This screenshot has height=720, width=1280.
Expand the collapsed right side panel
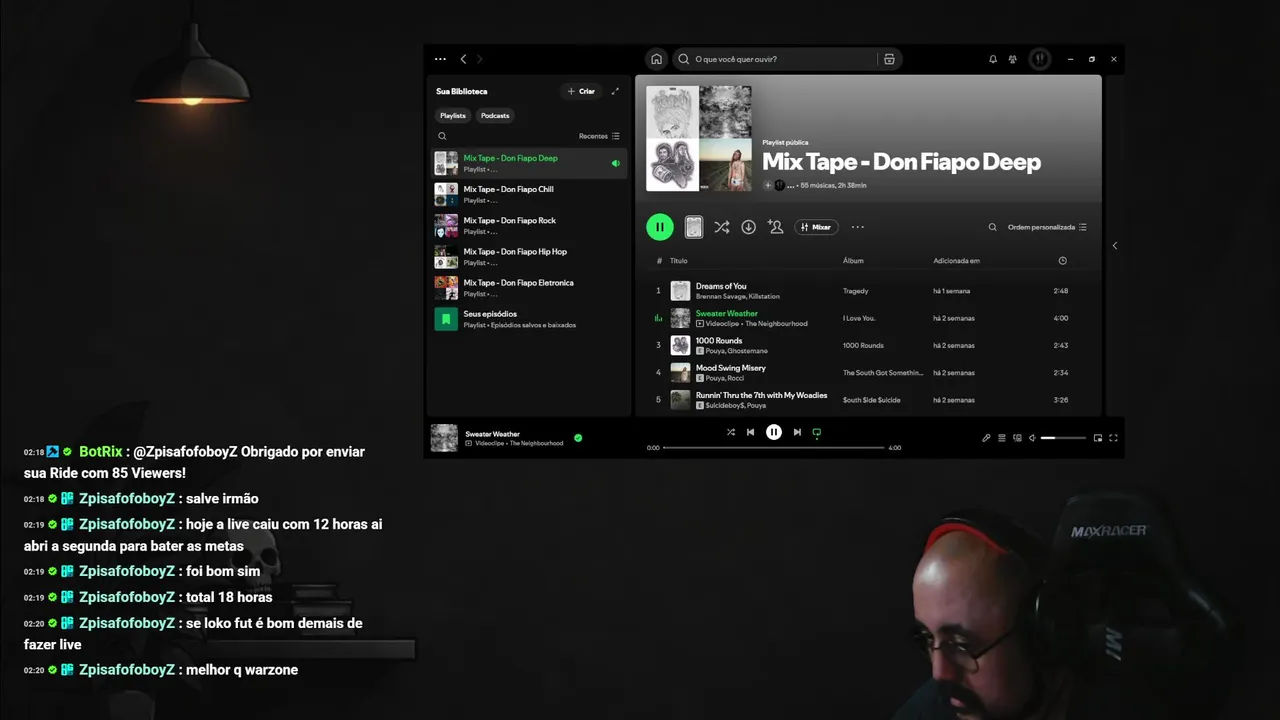pyautogui.click(x=1115, y=245)
